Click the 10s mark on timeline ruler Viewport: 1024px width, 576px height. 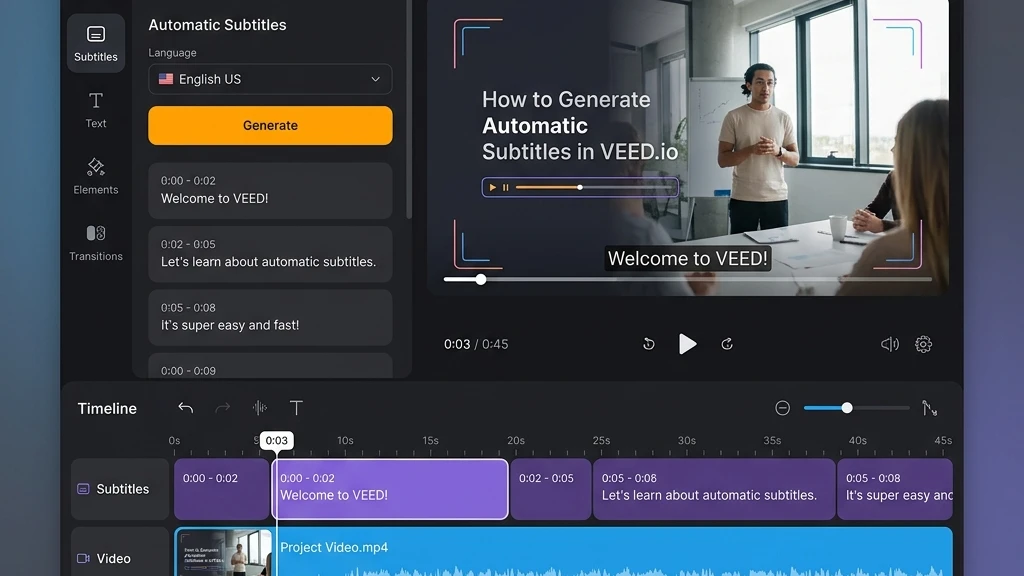[x=345, y=441]
